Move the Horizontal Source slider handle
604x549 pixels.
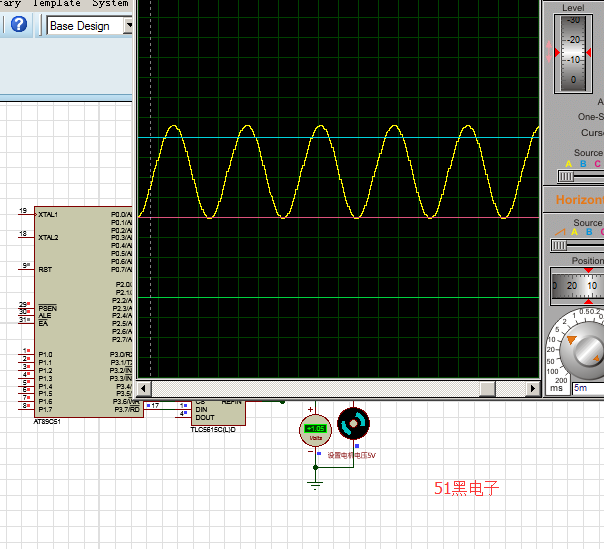coord(559,245)
